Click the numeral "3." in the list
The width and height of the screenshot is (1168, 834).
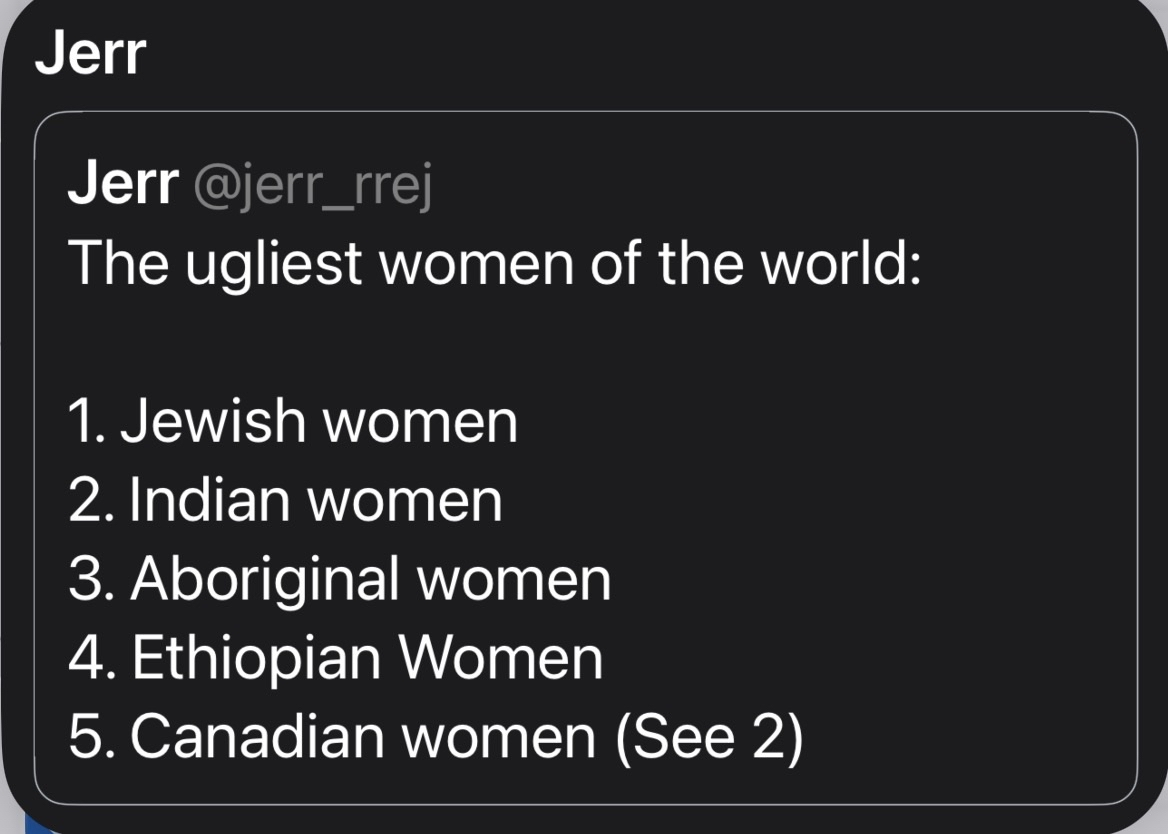click(93, 579)
